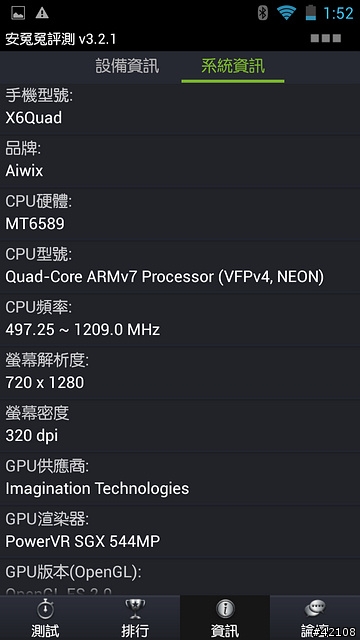This screenshot has width=360, height=640.
Task: Tap the 品牌 Aiwix row
Action: point(180,161)
